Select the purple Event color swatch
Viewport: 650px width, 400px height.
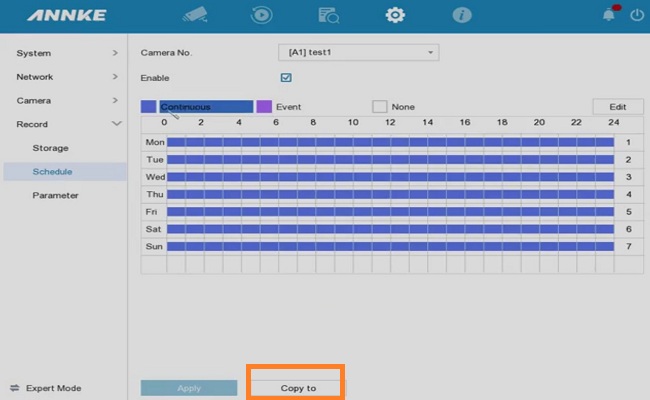point(264,106)
